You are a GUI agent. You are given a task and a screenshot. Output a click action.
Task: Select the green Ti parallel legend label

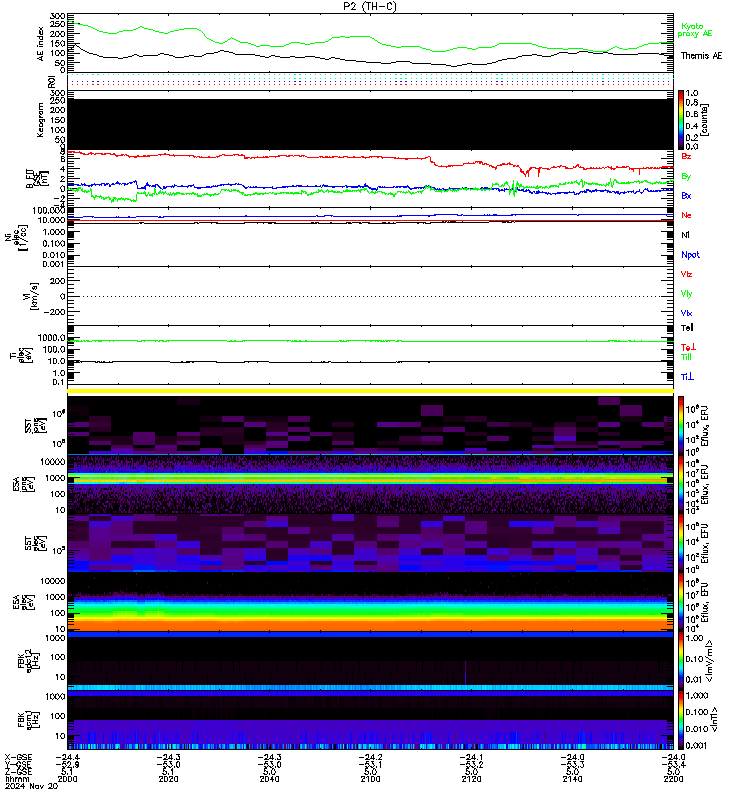[686, 357]
